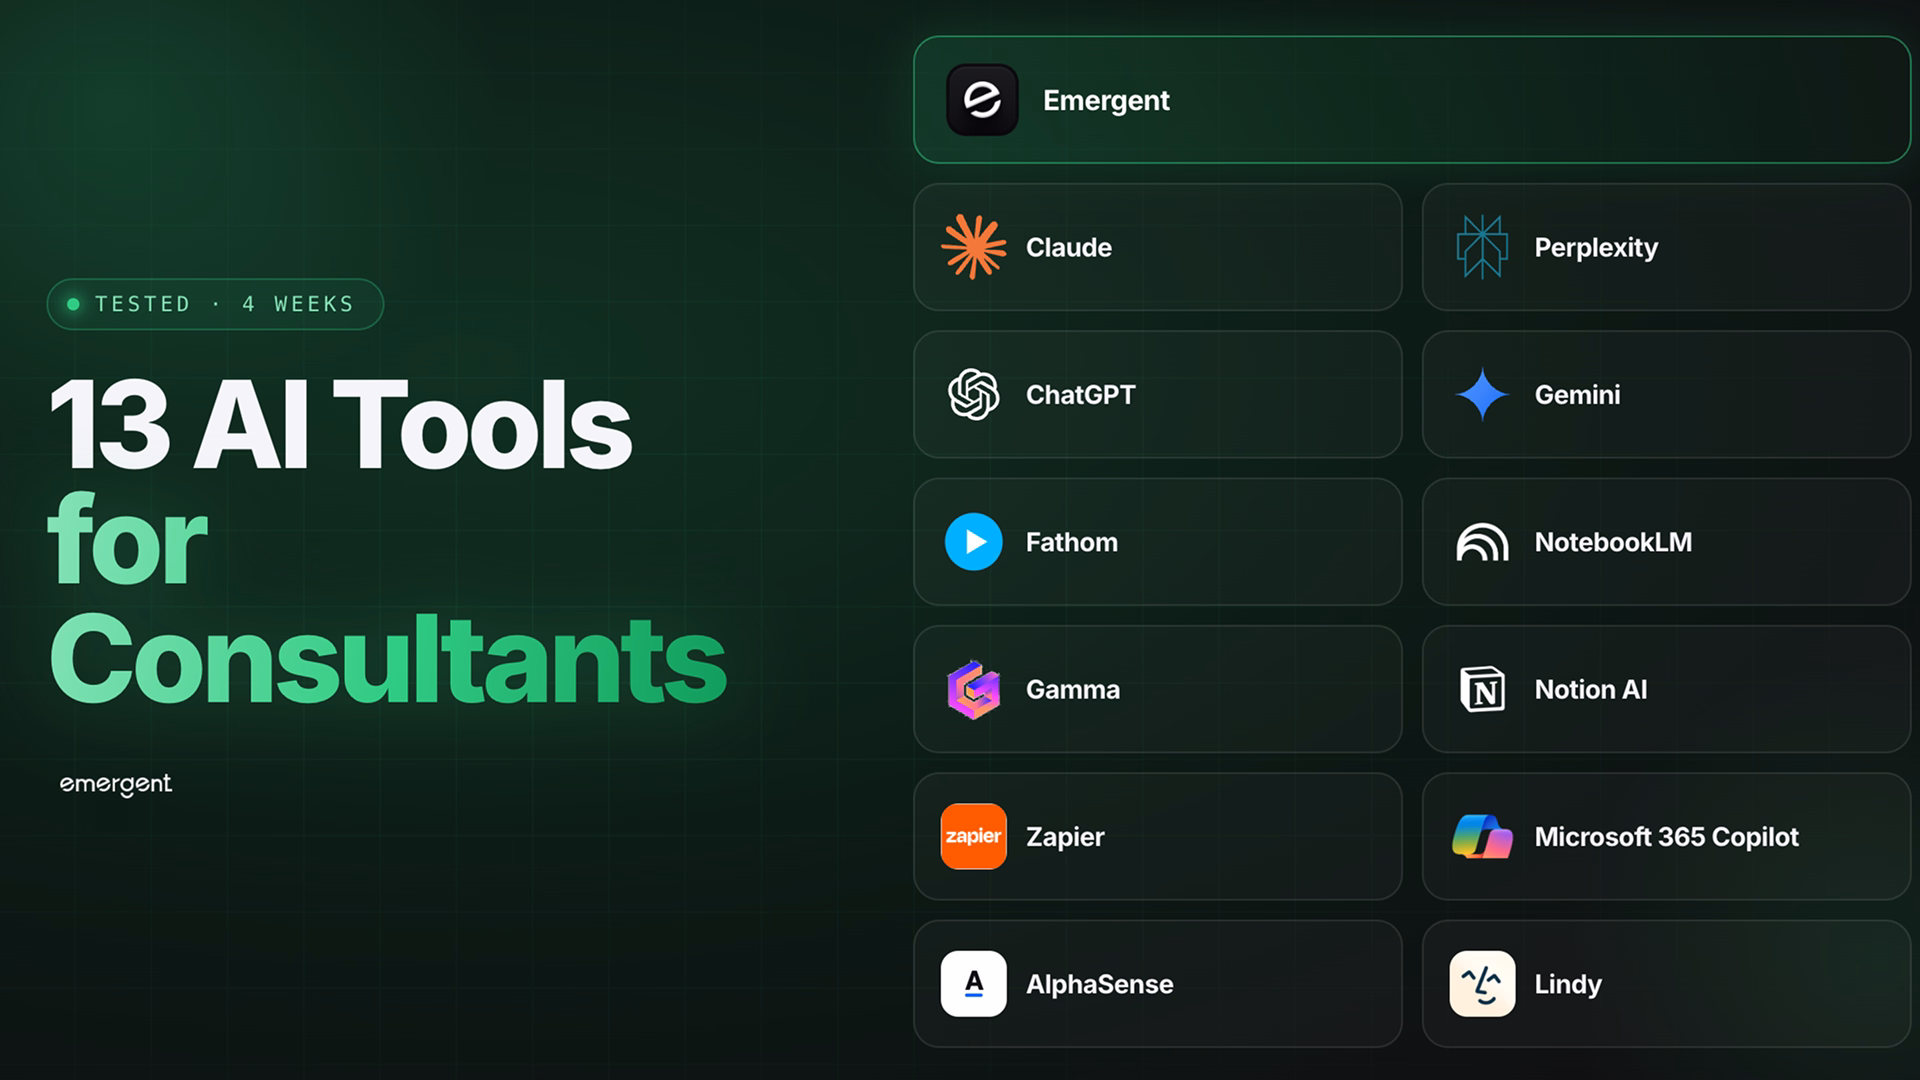Click the orange Claude starburst icon
The width and height of the screenshot is (1920, 1080).
pos(973,247)
